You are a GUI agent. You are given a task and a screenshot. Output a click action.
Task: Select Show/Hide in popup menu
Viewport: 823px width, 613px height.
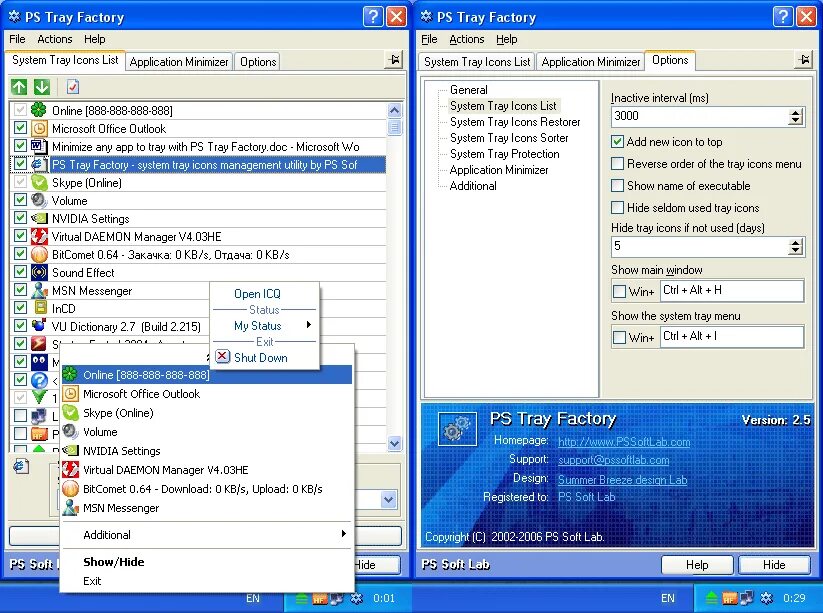tap(113, 562)
